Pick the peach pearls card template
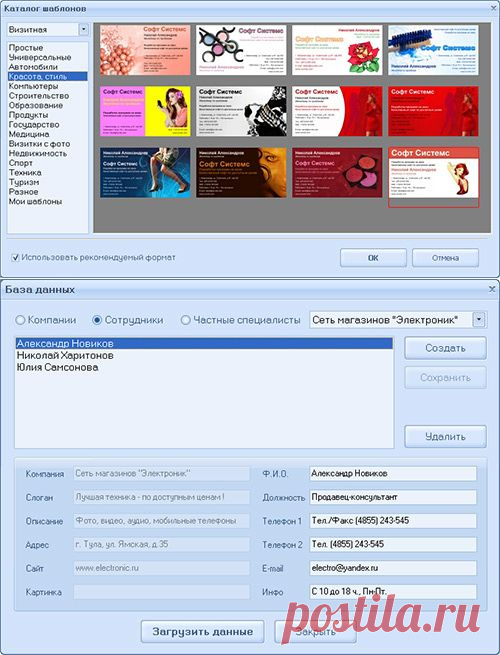The height and width of the screenshot is (655, 500). pyautogui.click(x=145, y=50)
